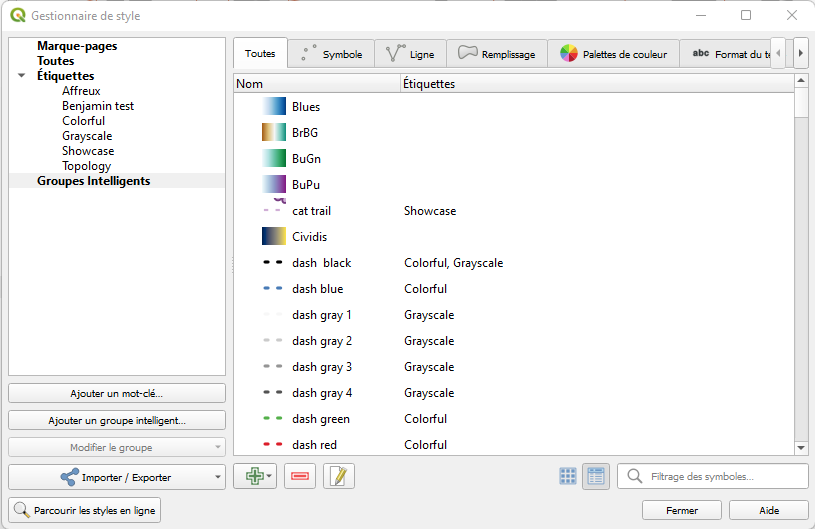Click the list scrollbar down arrow
The image size is (815, 529).
tap(801, 447)
